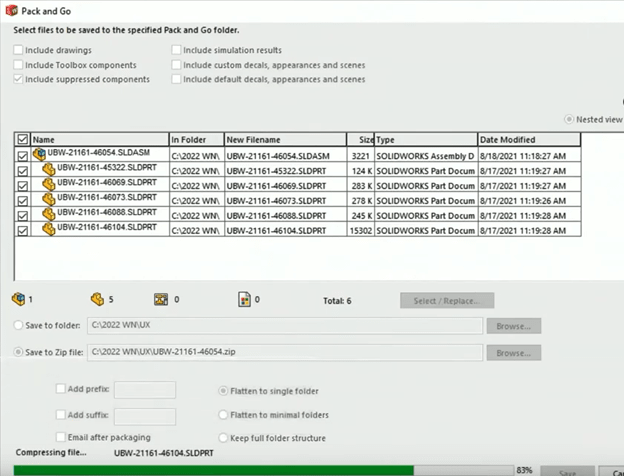Image resolution: width=624 pixels, height=476 pixels.
Task: Click the Save to Zip file path field
Action: point(285,352)
